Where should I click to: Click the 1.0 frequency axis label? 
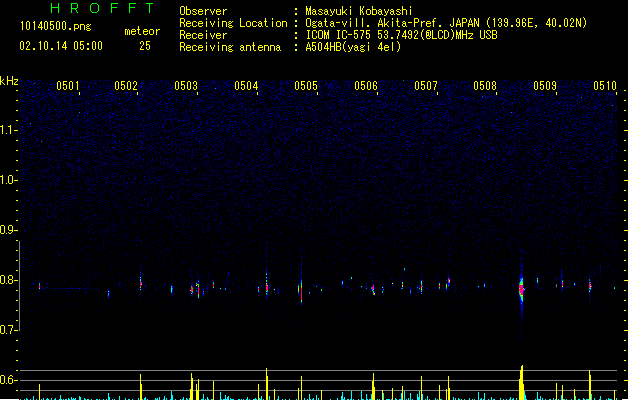tap(8, 180)
